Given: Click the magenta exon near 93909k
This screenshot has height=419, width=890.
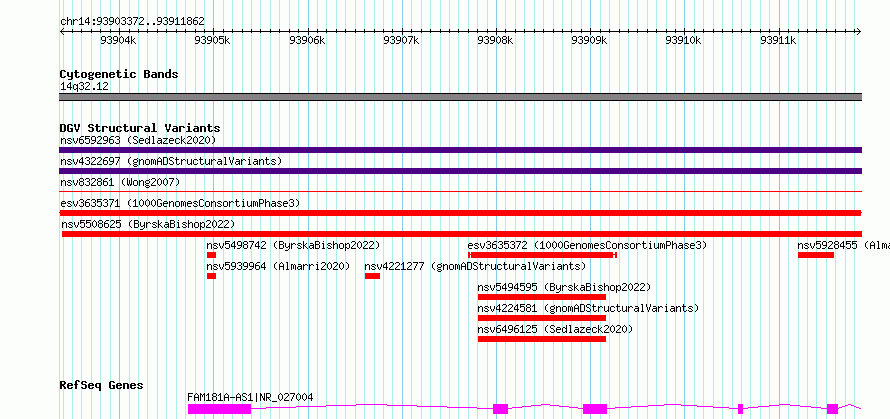Looking at the screenshot, I should click(x=595, y=409).
